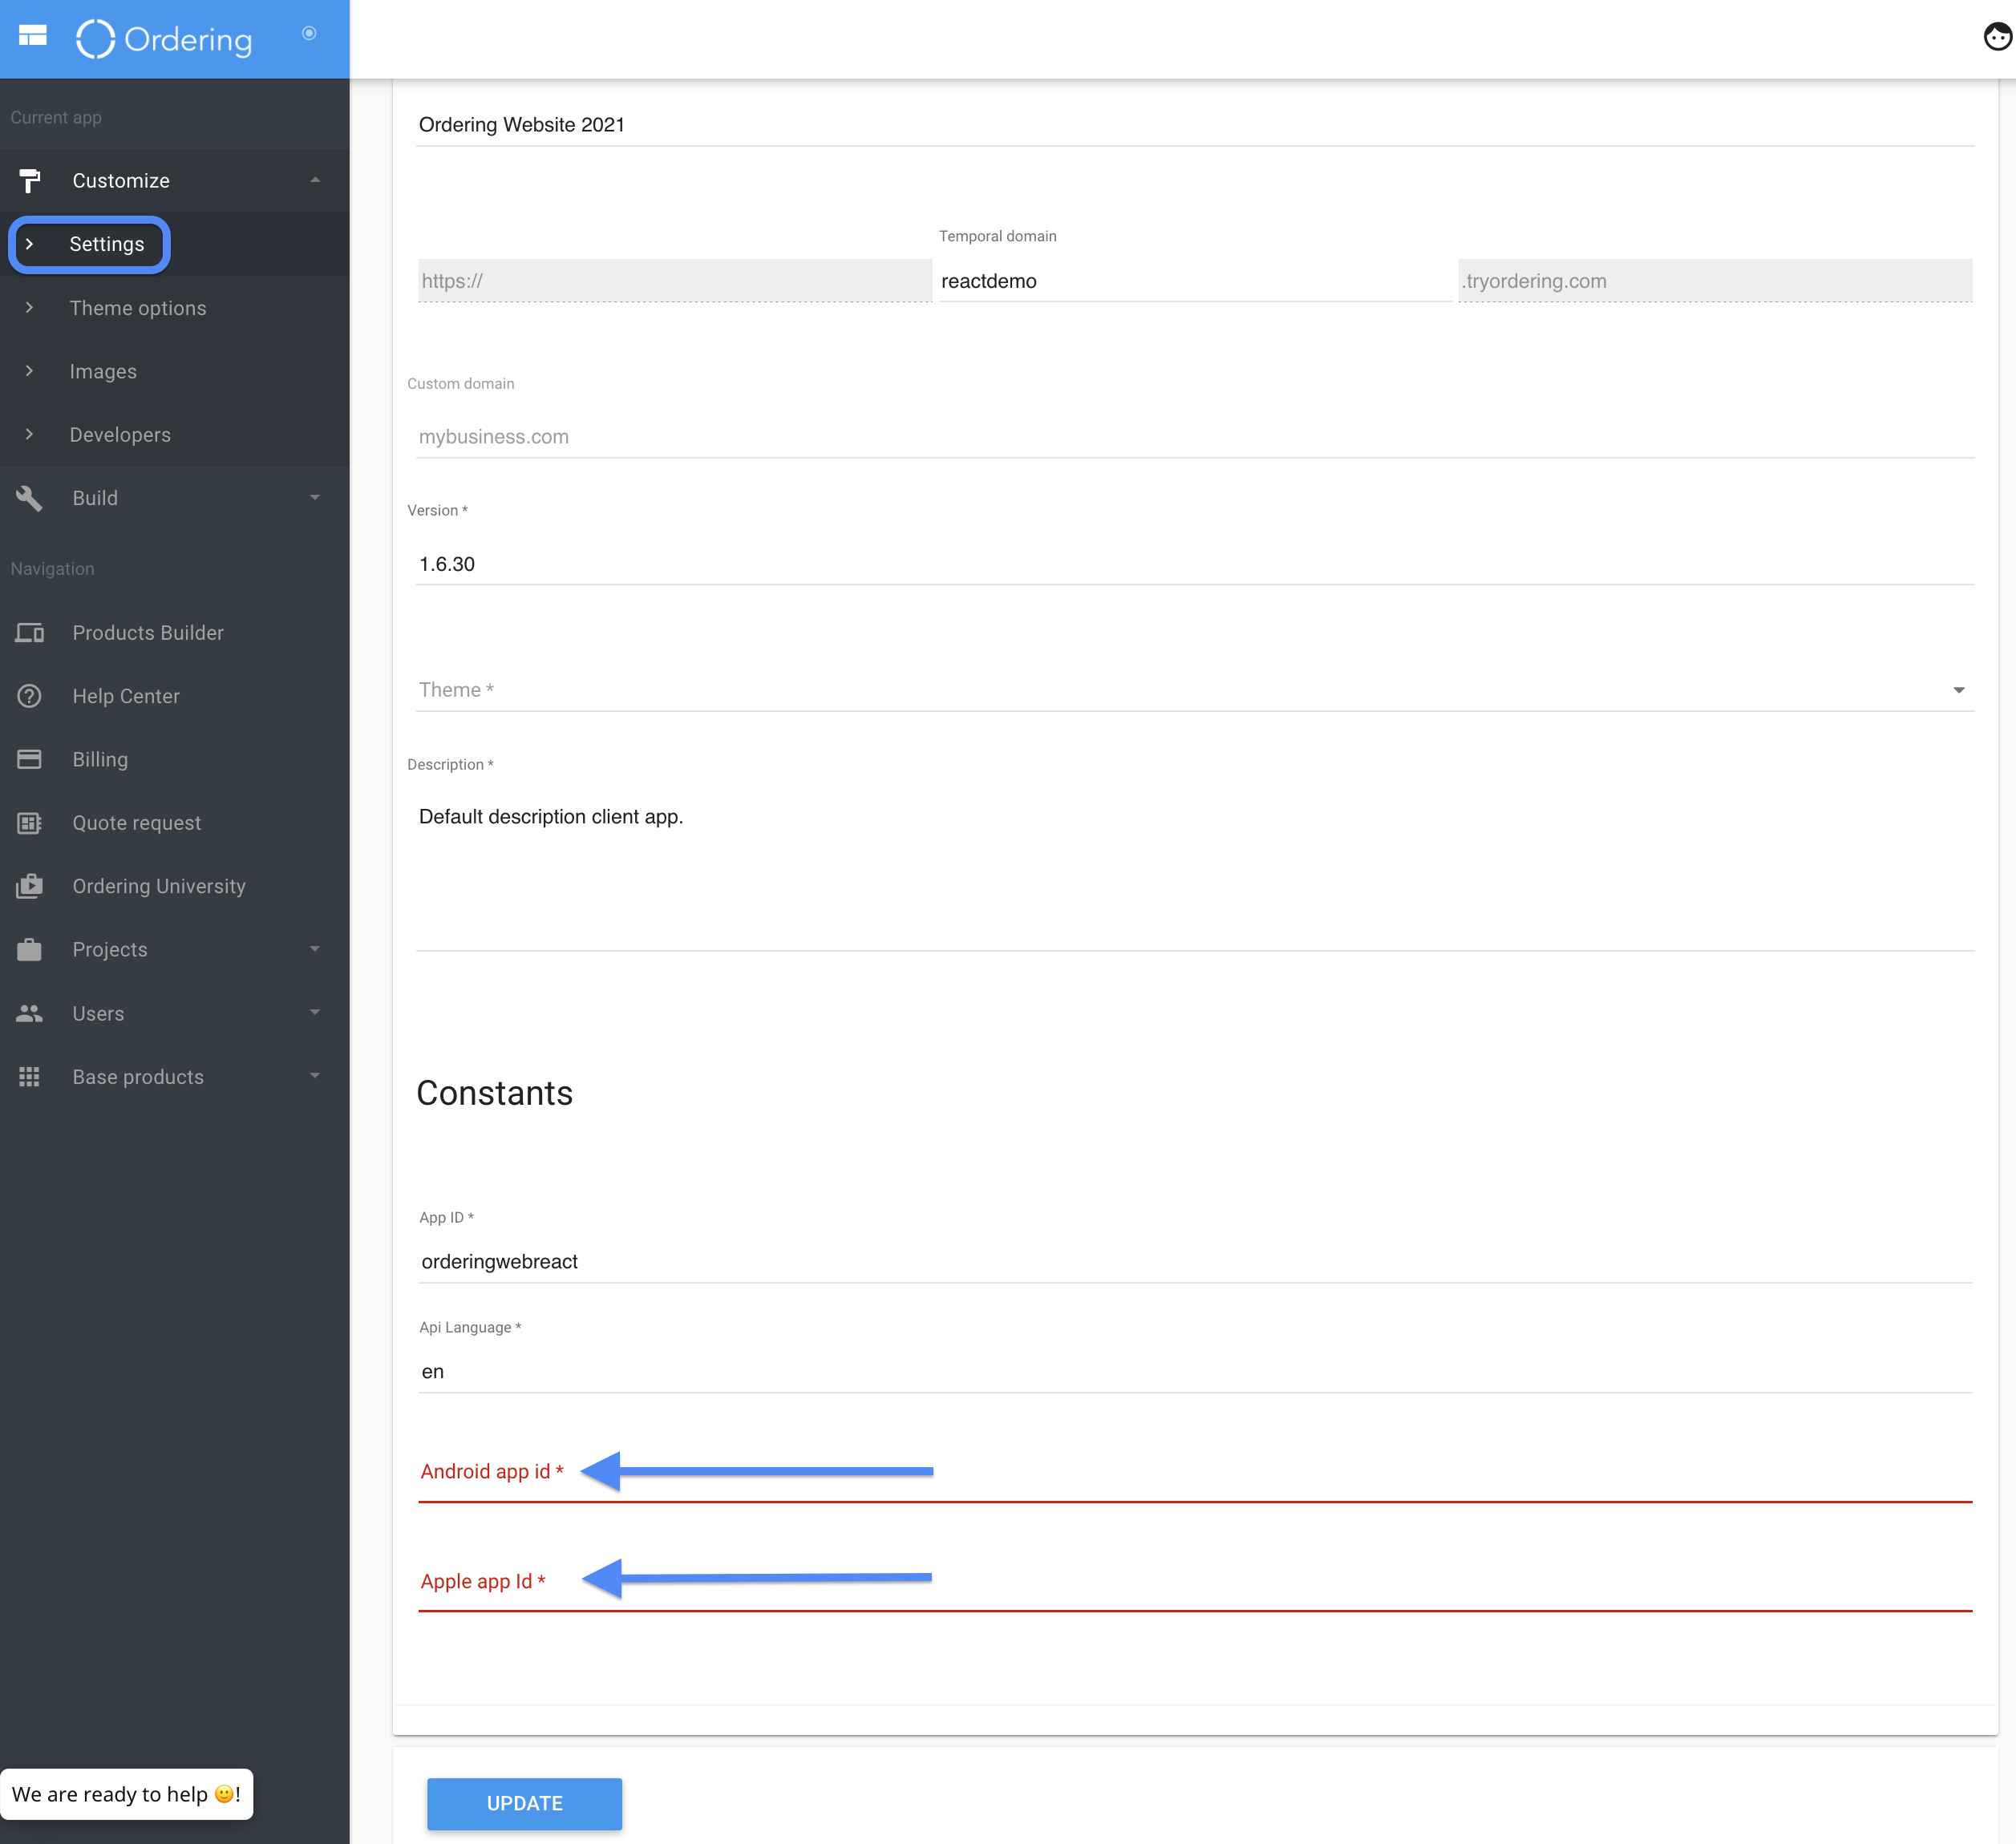Click the Help Center question icon
Screen dimensions: 2016x1844
30,696
